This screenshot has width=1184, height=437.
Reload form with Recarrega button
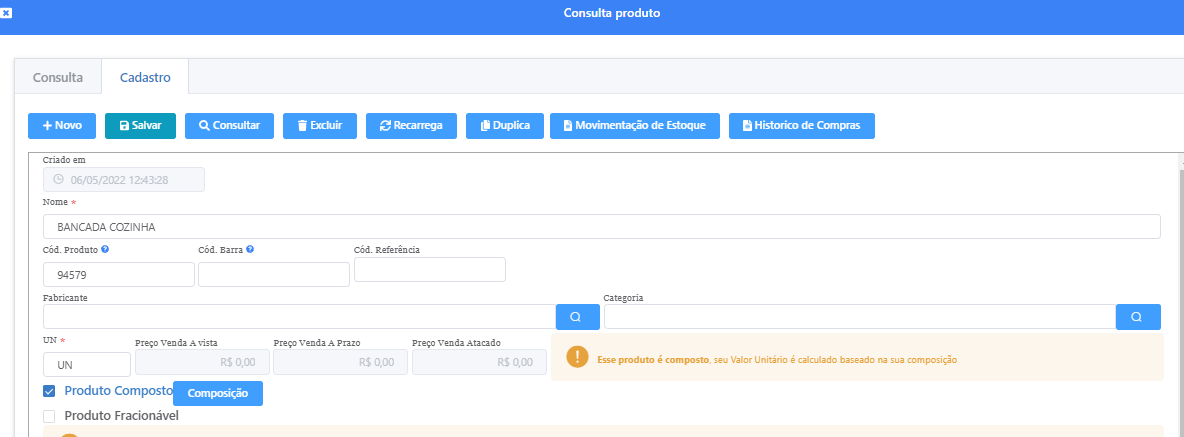click(x=411, y=126)
